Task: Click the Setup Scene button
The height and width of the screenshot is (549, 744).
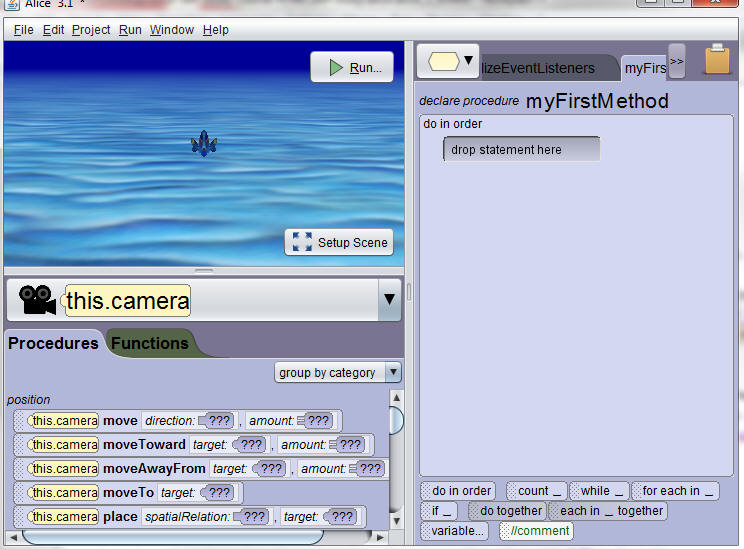Action: click(x=339, y=242)
